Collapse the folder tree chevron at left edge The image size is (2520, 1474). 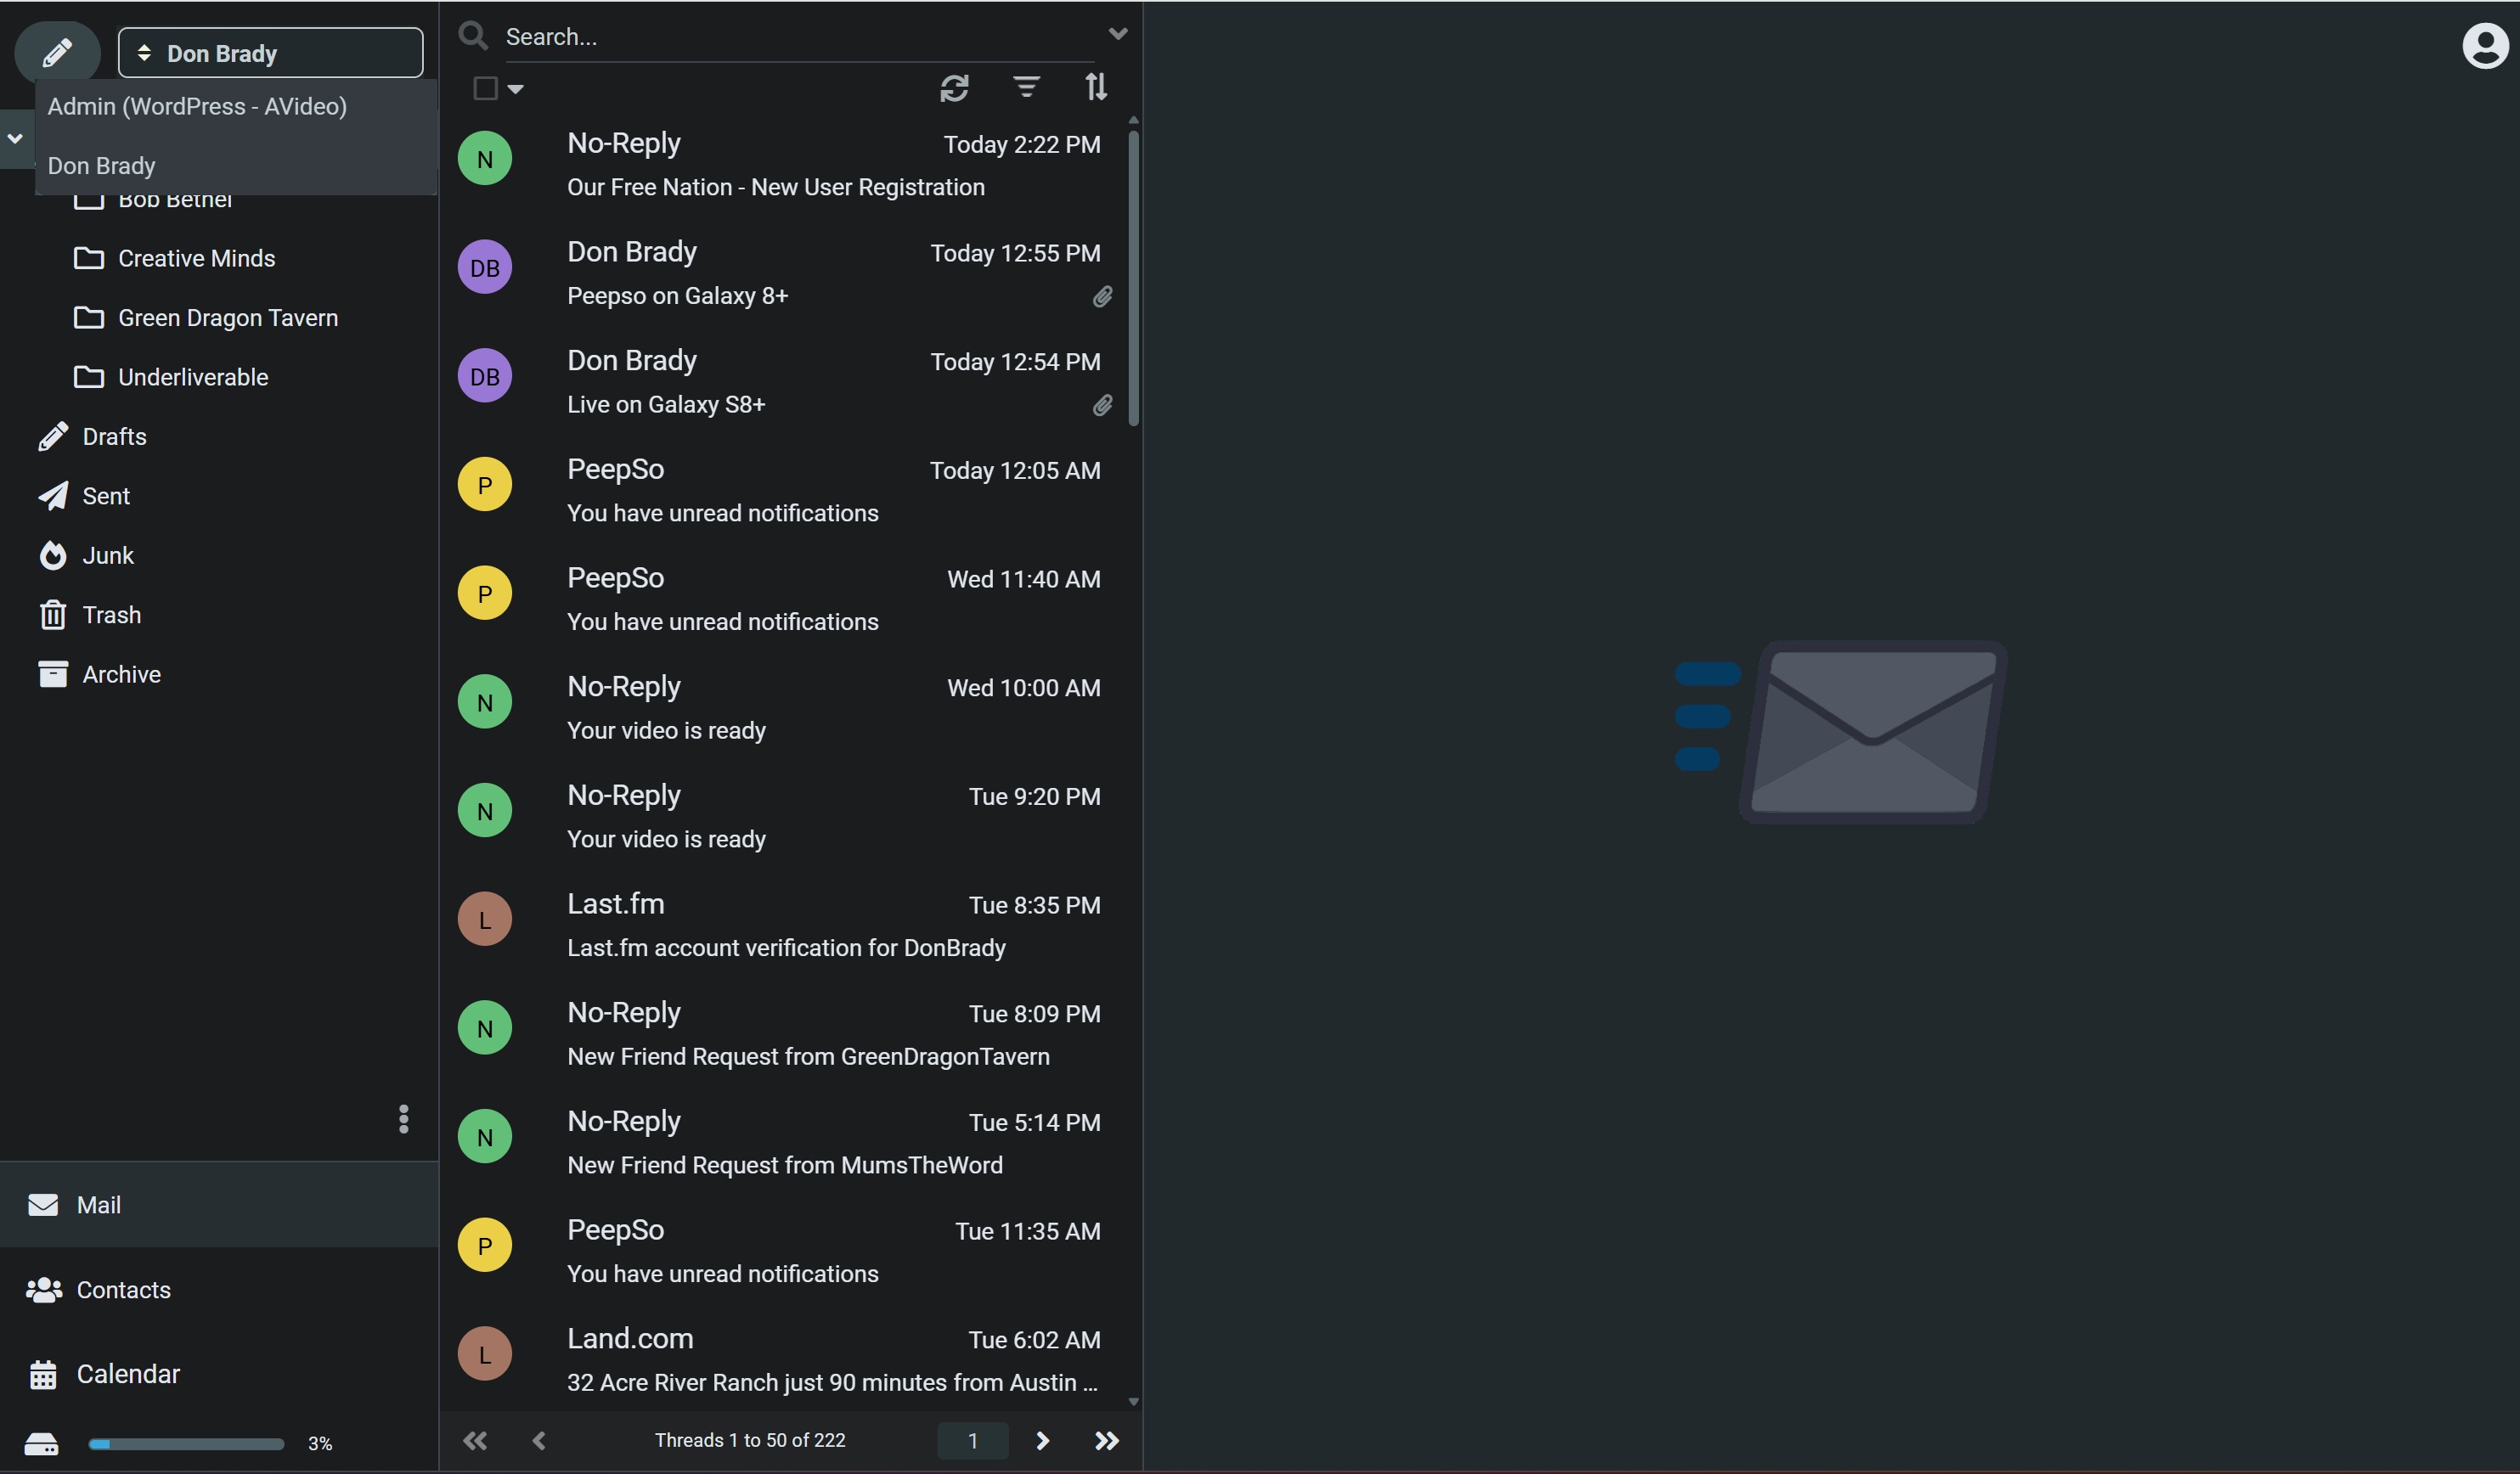pos(15,138)
